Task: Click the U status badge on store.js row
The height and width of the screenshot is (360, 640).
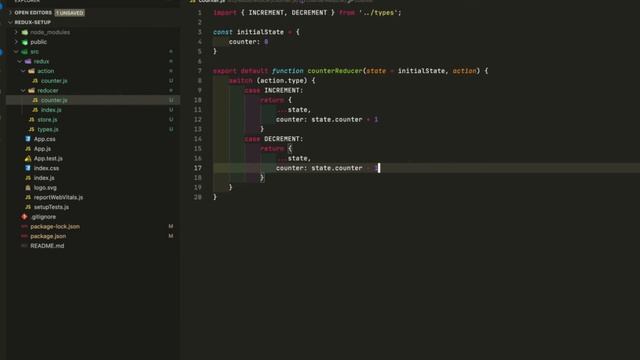Action: 171,120
